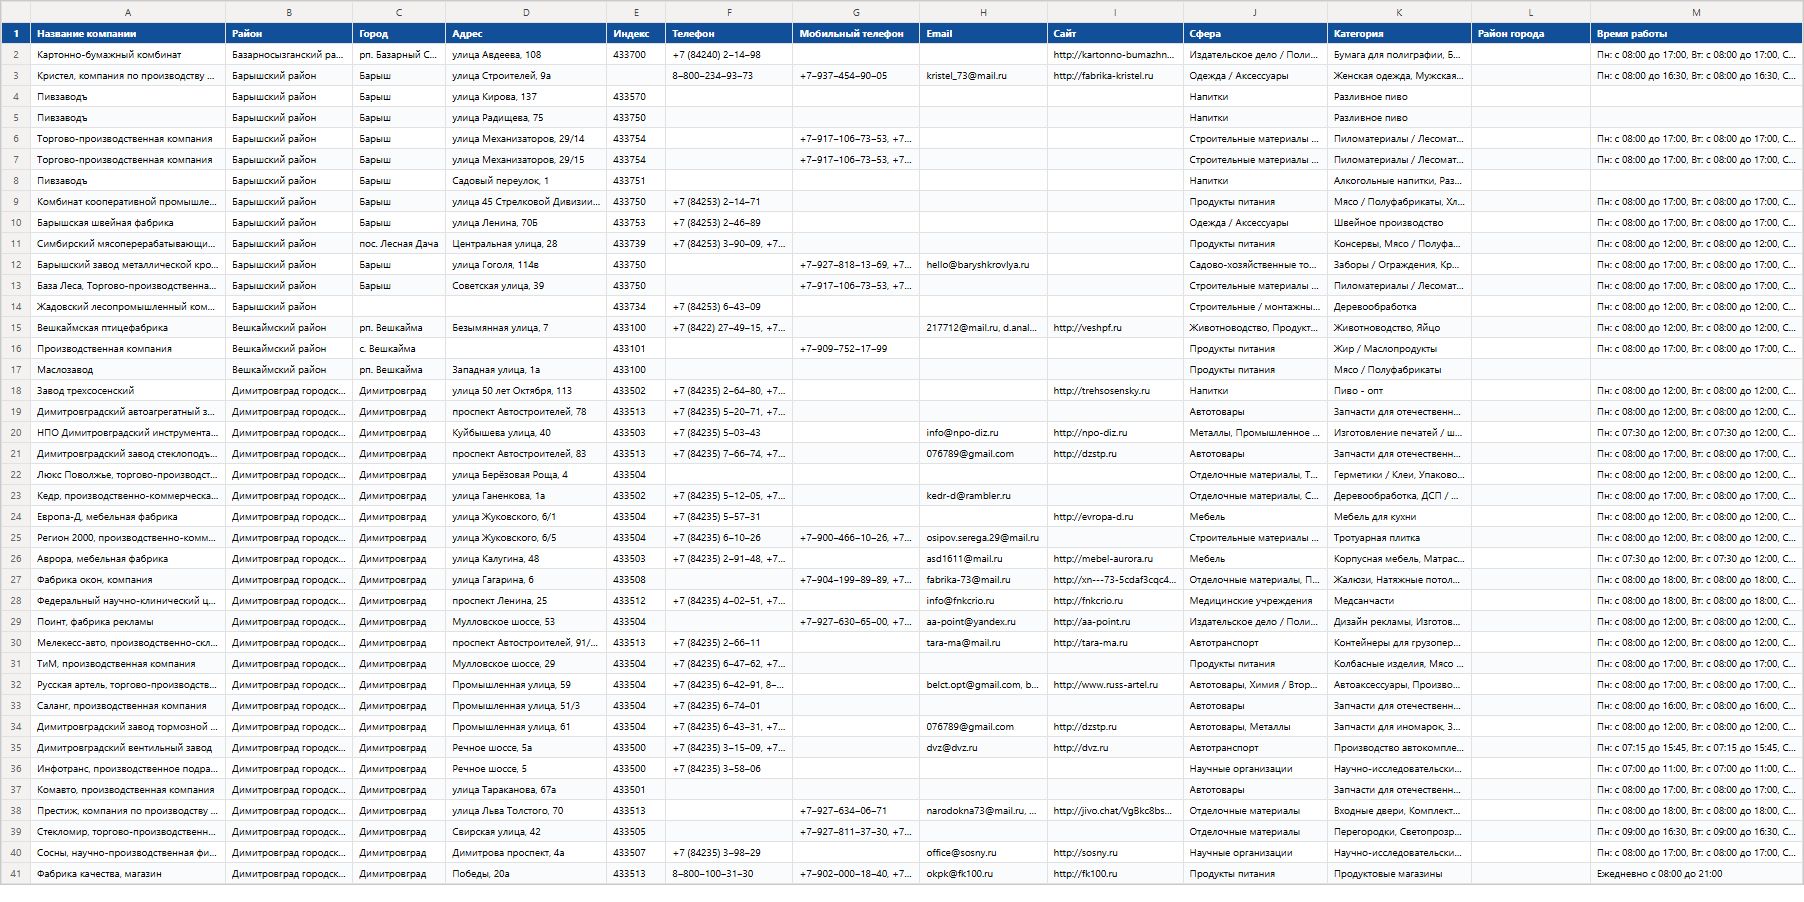Click the 'Название компании' header cell
Image resolution: width=1804 pixels, height=902 pixels.
(128, 33)
